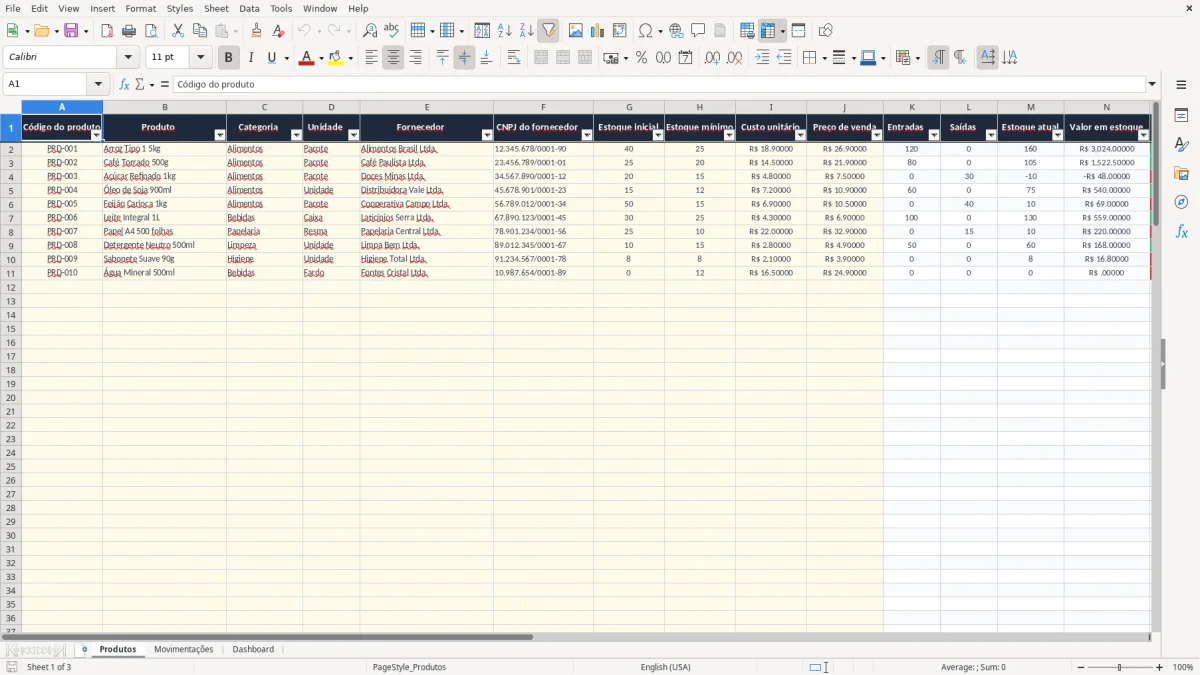This screenshot has width=1200, height=675.
Task: Expand the Name Box dropdown
Action: point(98,84)
